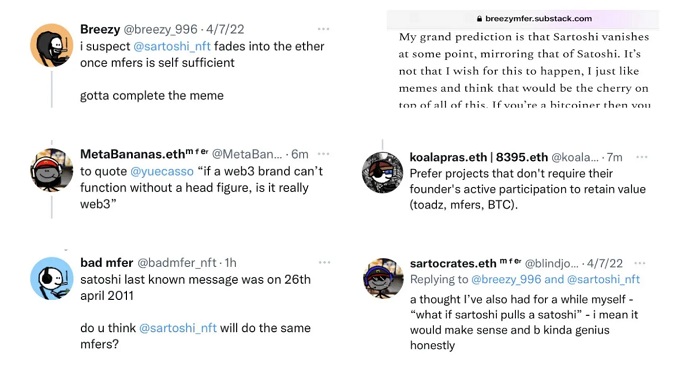
Task: Click the @badmfer_nft handle
Action: click(x=177, y=263)
